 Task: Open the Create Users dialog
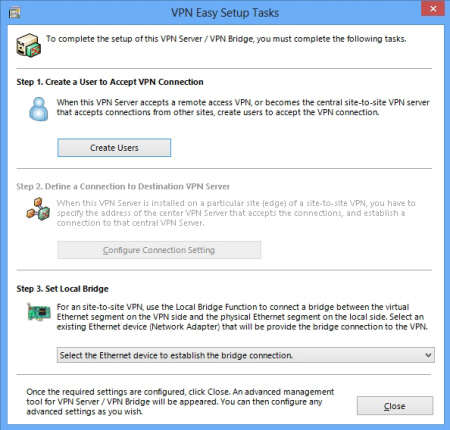(x=114, y=148)
